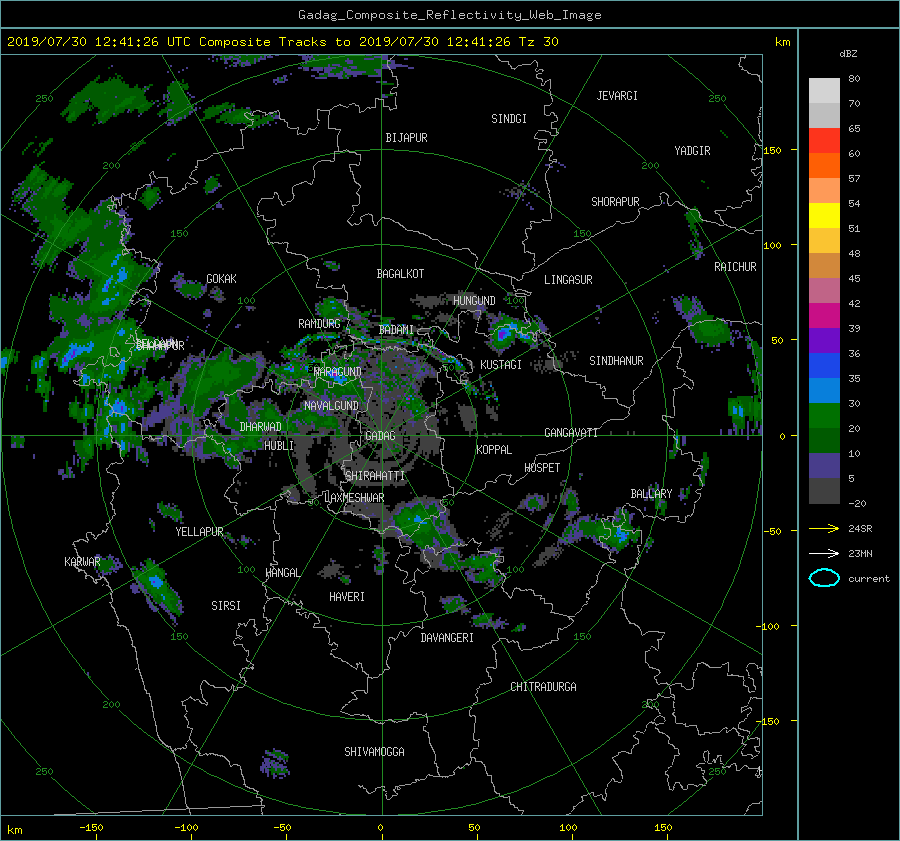Click the LINGASUR city label
900x841 pixels.
(x=568, y=280)
